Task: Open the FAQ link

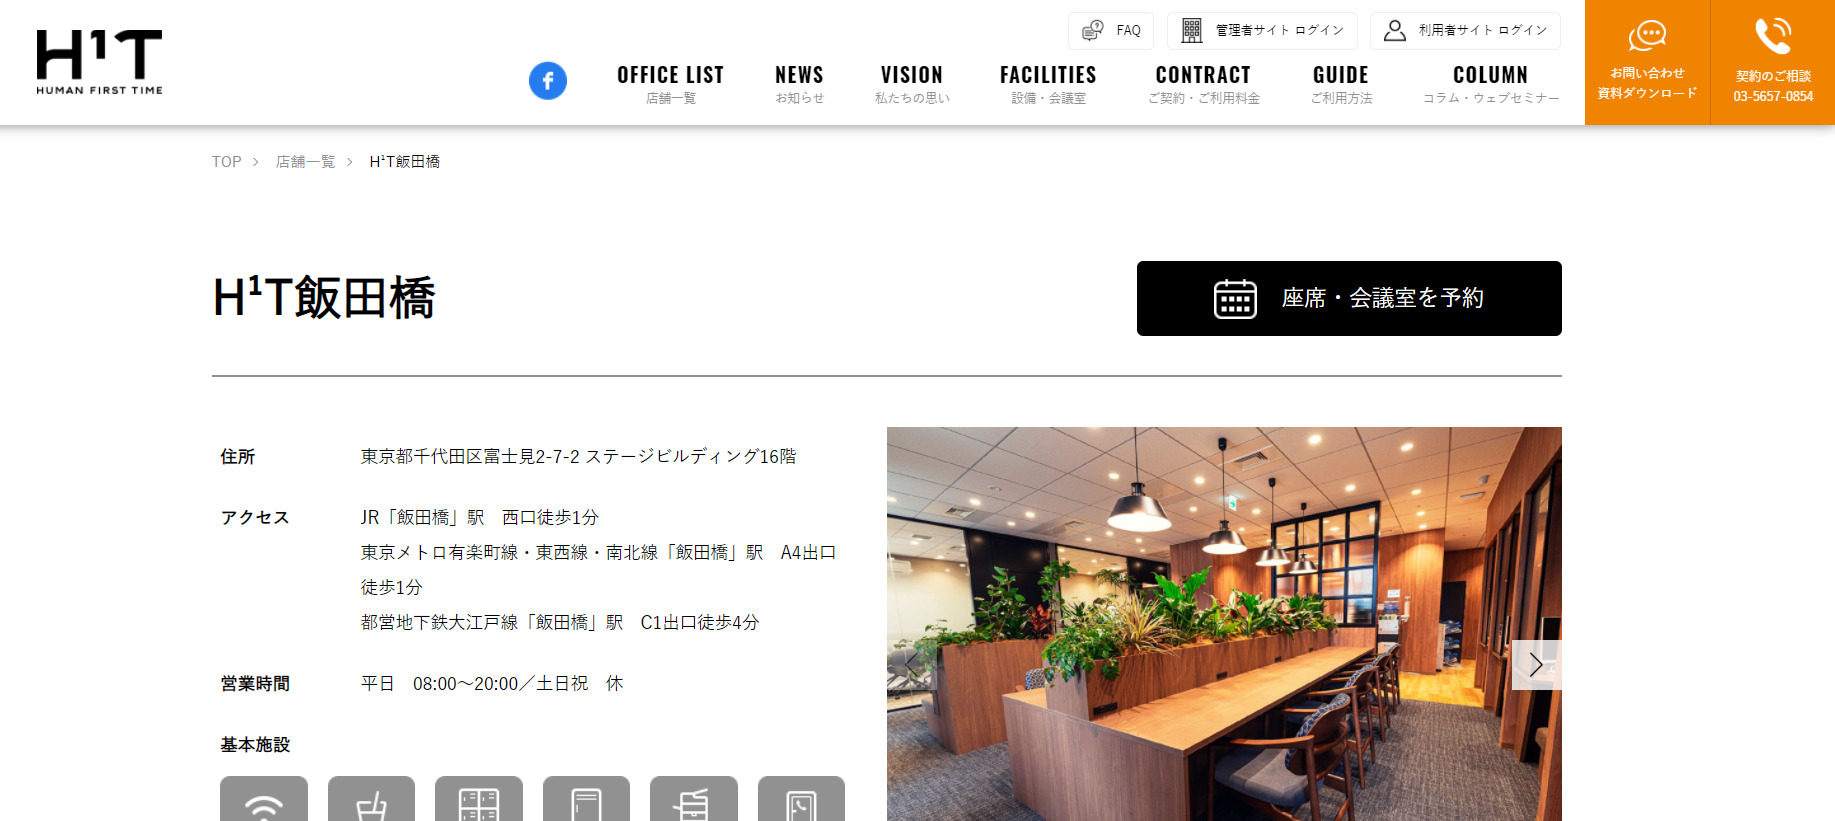Action: pos(1111,30)
